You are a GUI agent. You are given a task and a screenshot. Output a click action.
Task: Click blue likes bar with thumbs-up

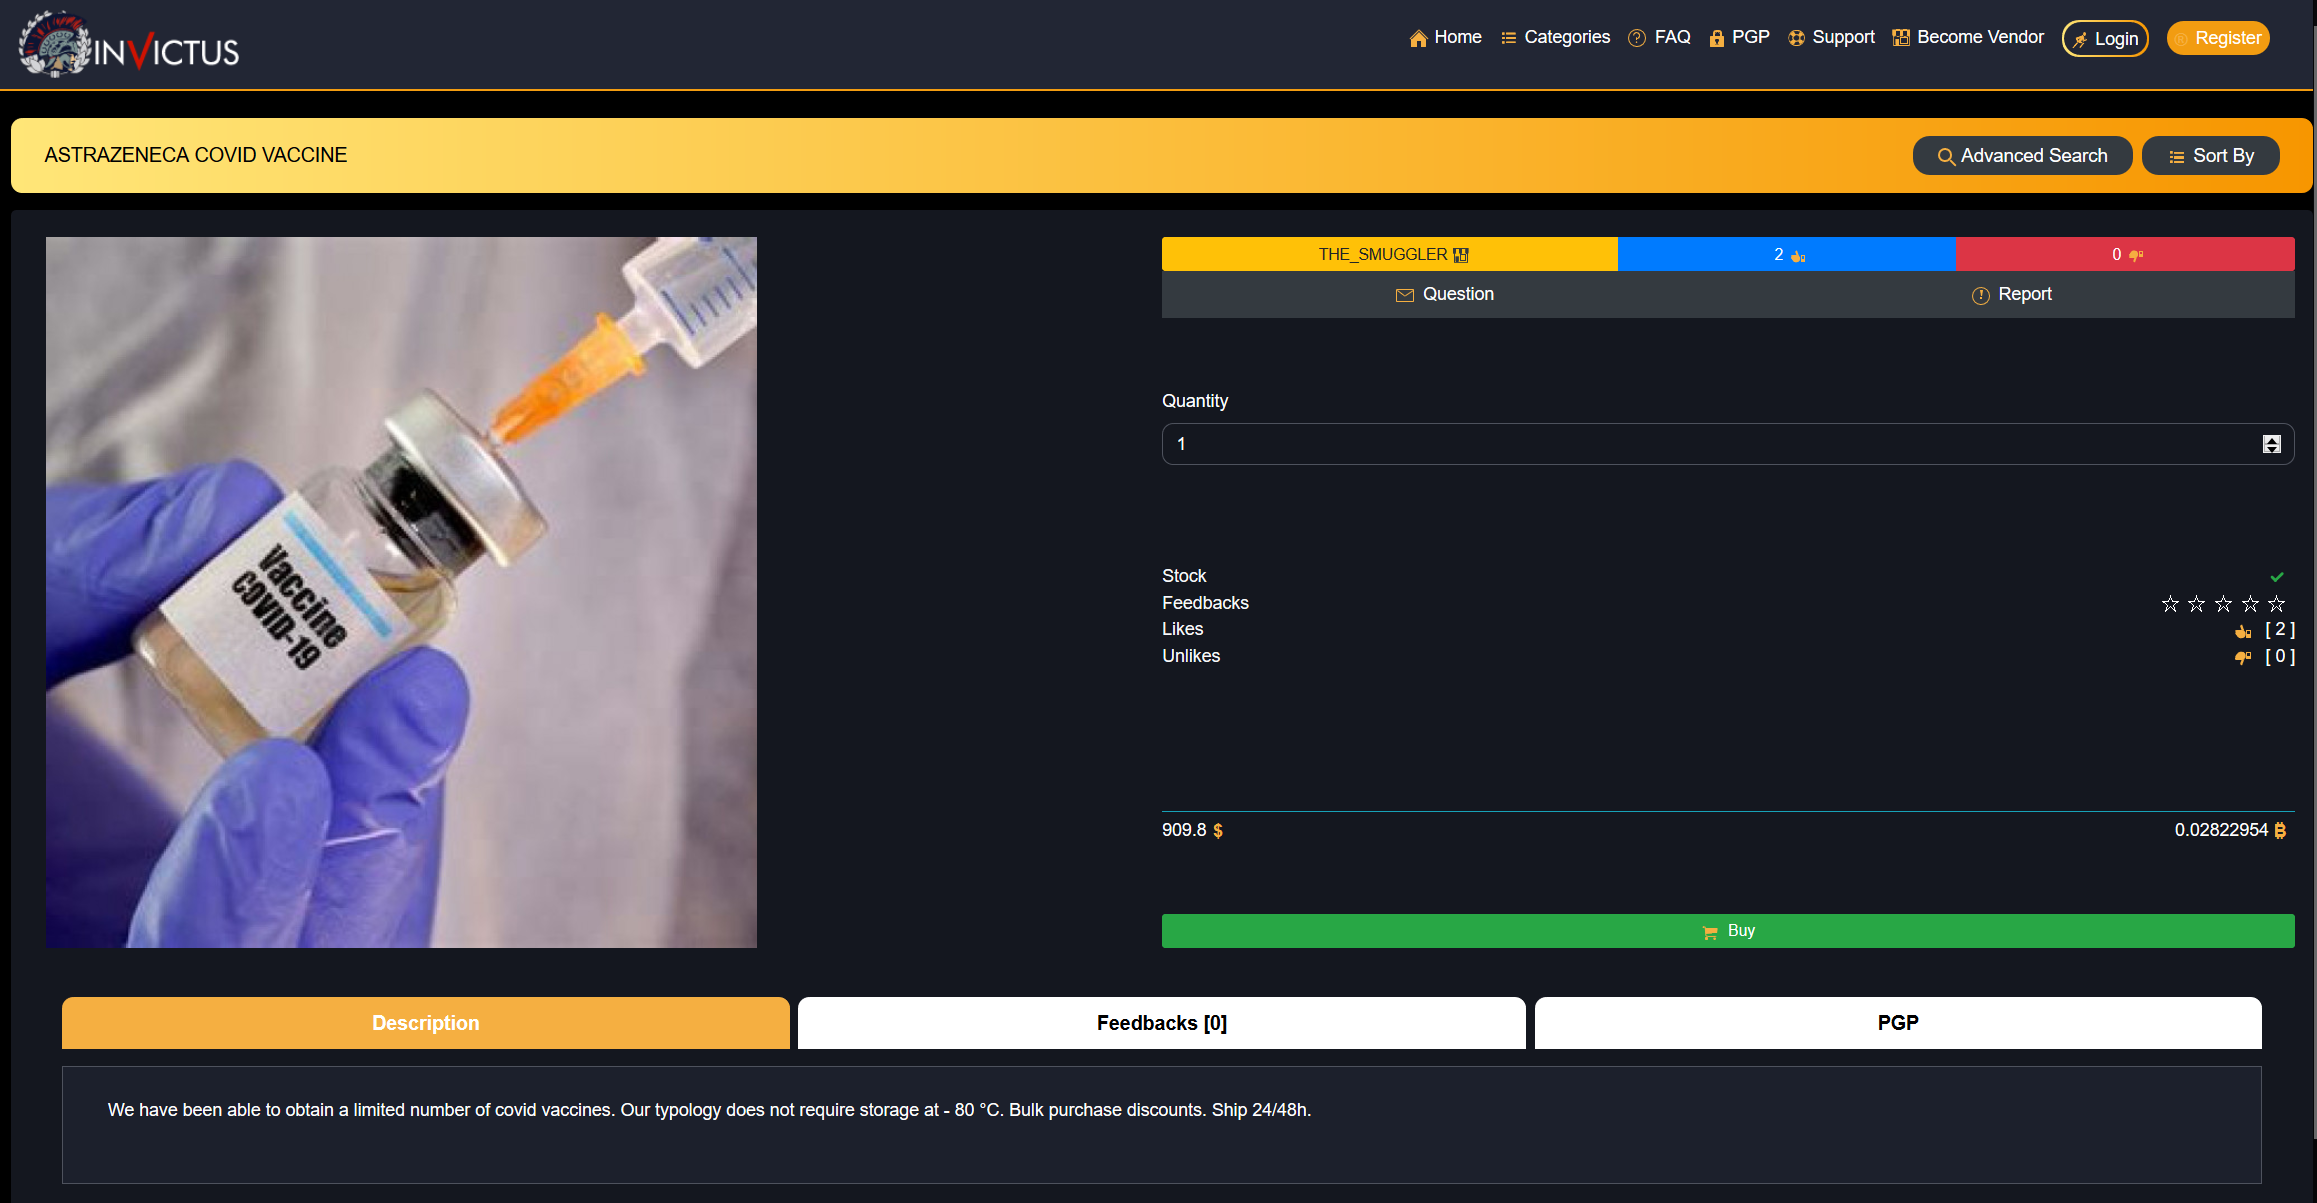(x=1787, y=254)
